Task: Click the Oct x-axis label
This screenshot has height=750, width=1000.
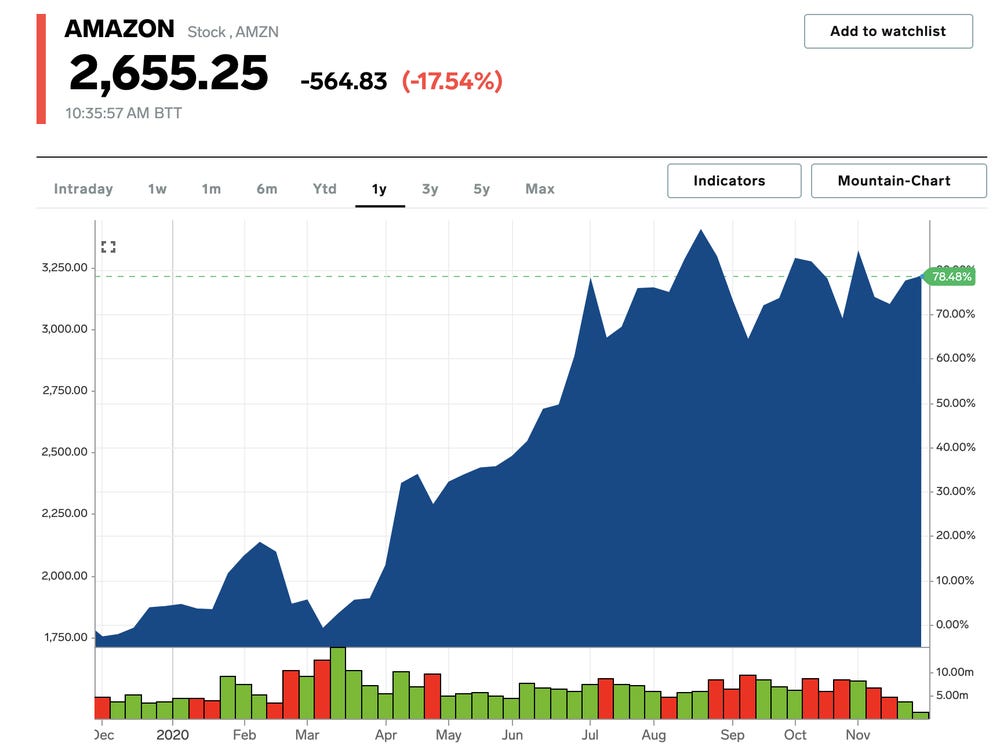Action: click(x=795, y=735)
